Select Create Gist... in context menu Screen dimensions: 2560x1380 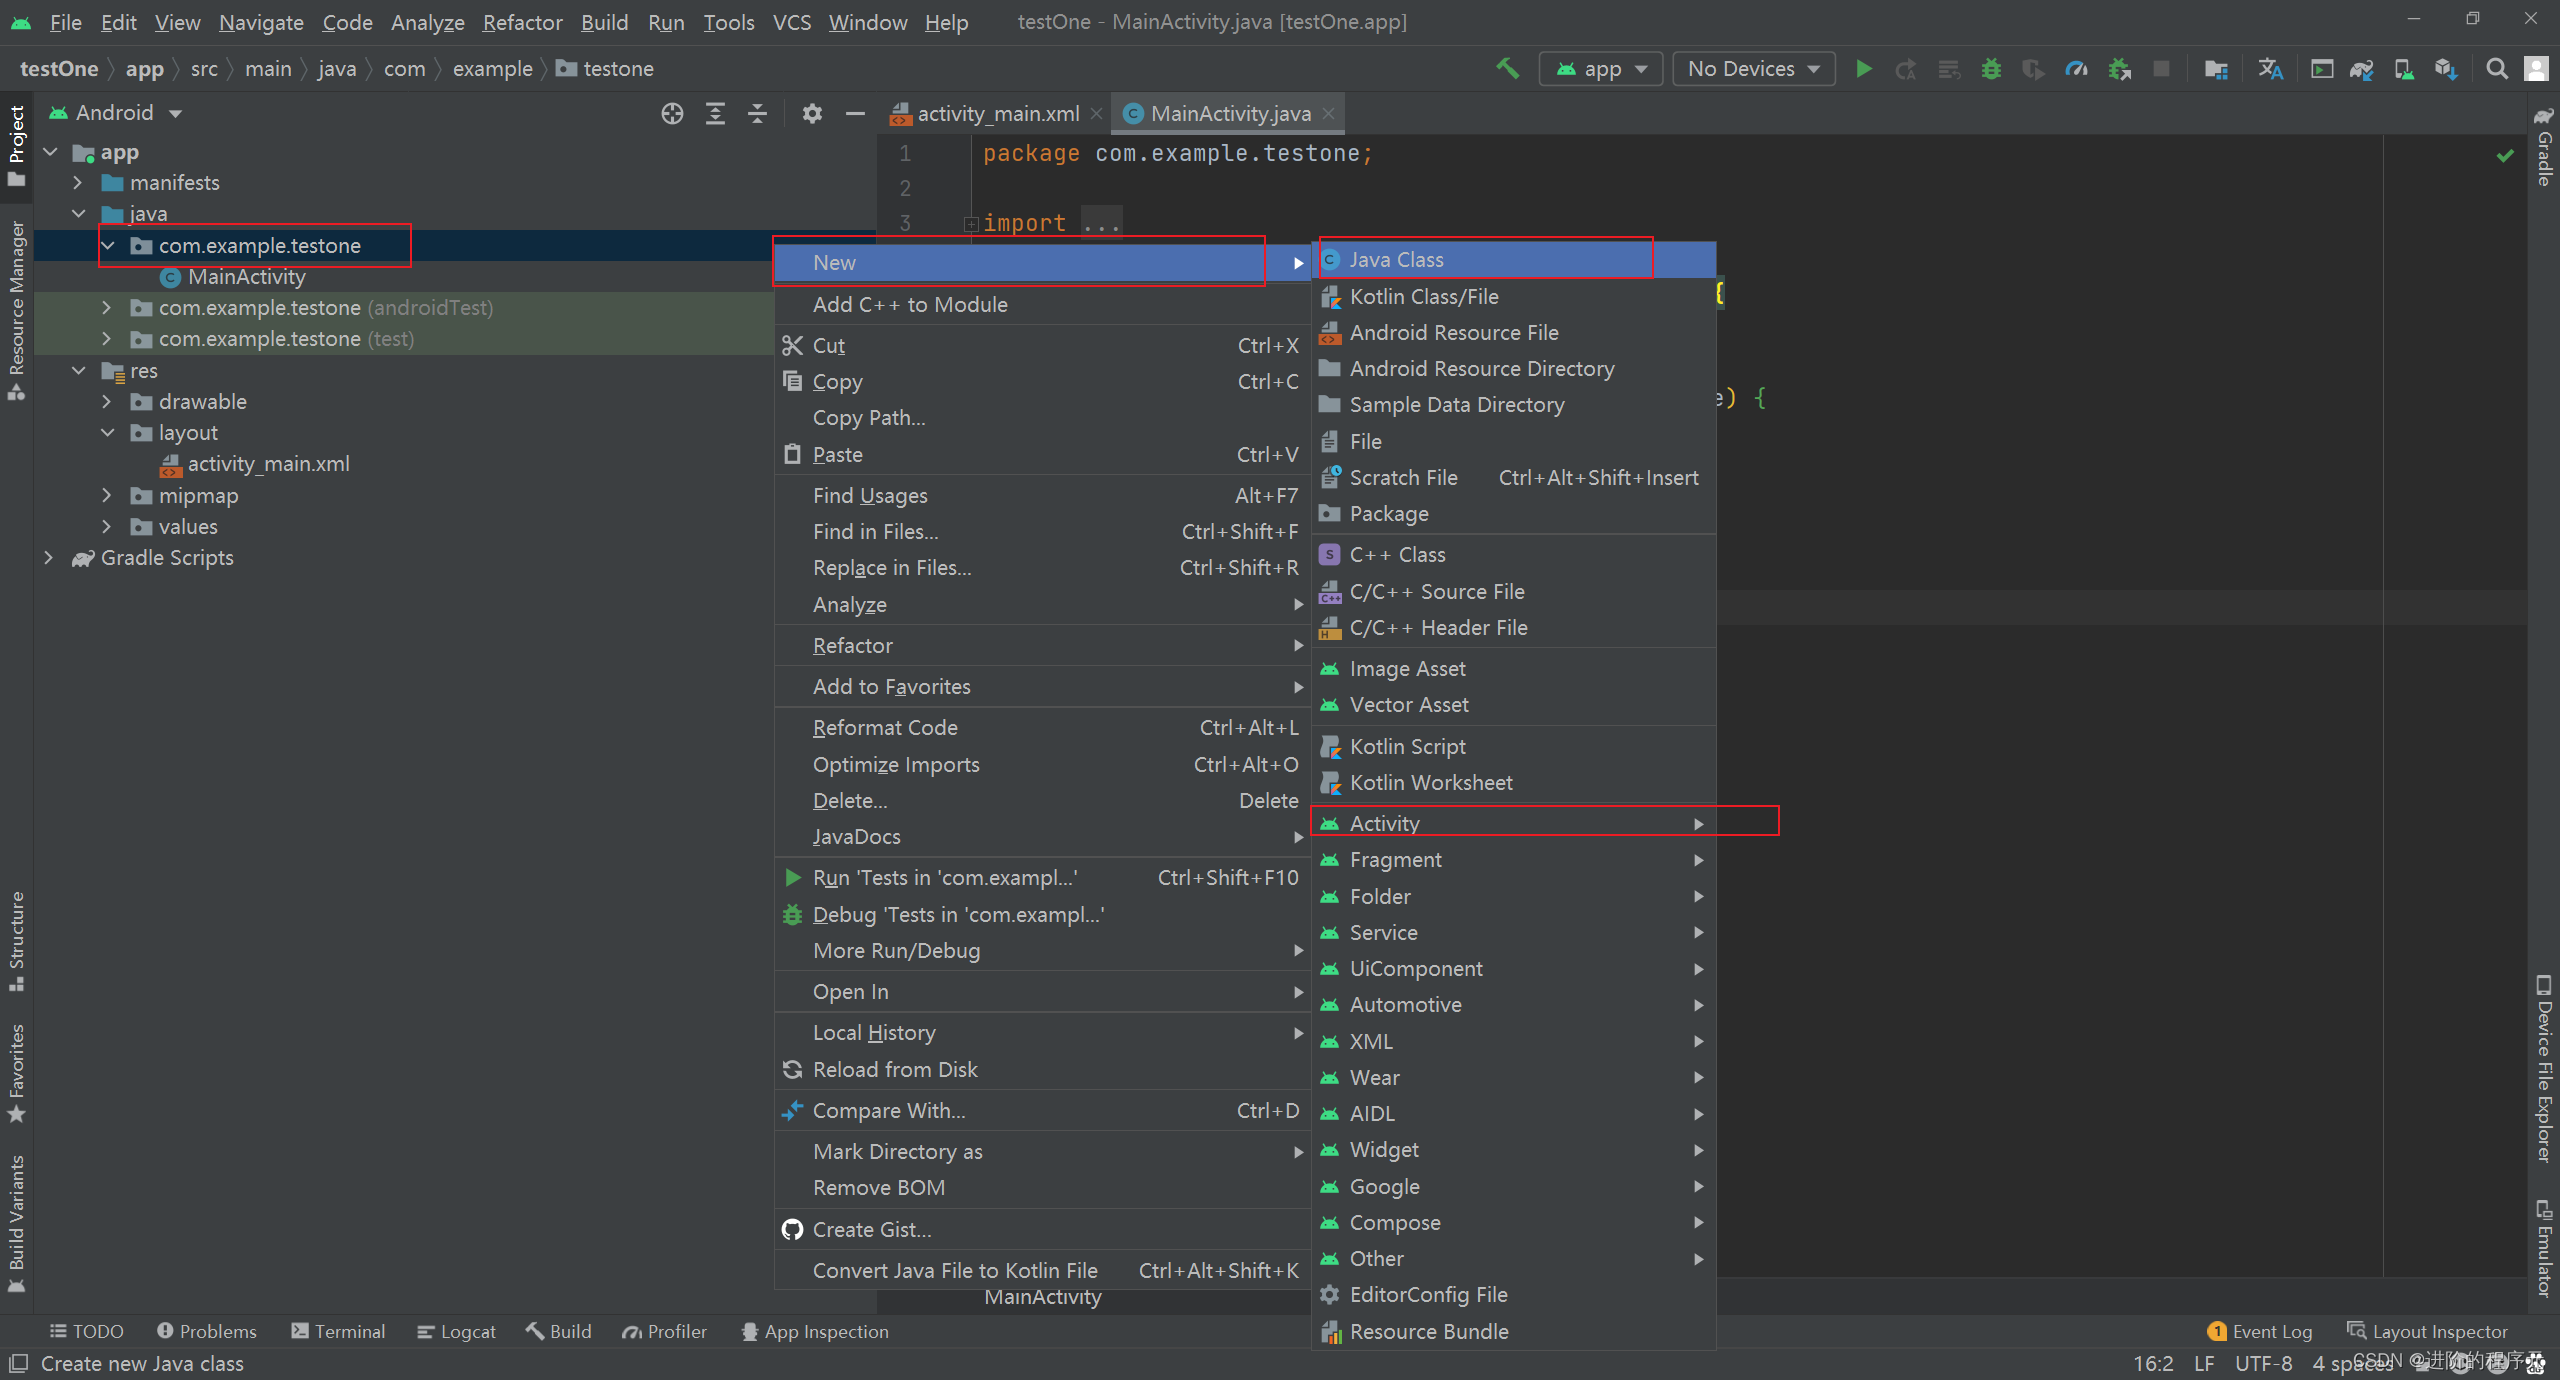[x=1042, y=1230]
